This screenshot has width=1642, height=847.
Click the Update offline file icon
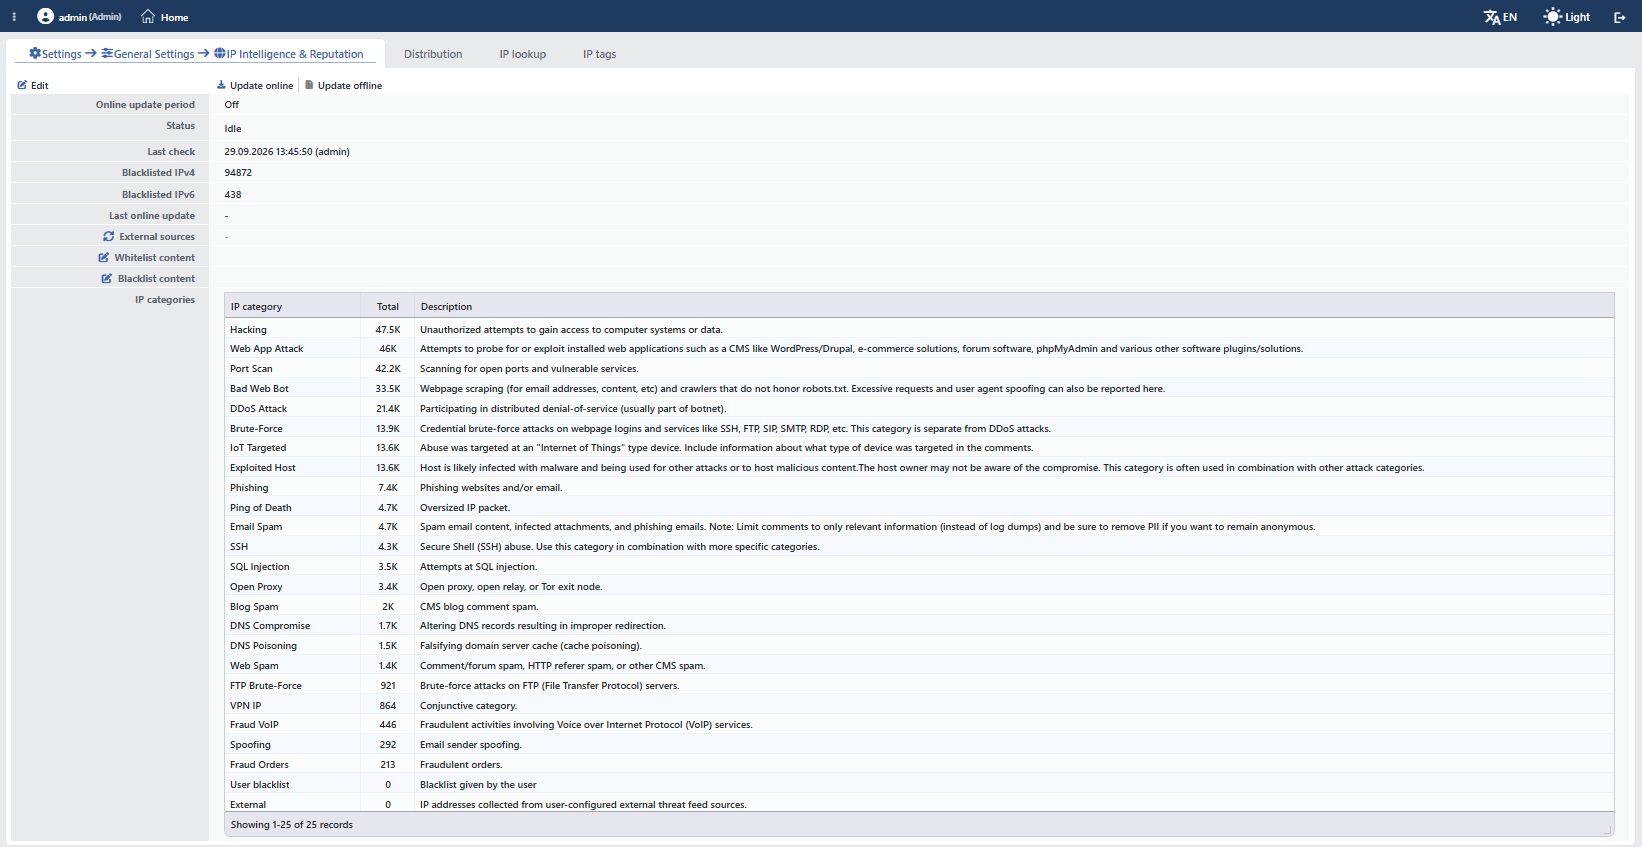tap(309, 85)
